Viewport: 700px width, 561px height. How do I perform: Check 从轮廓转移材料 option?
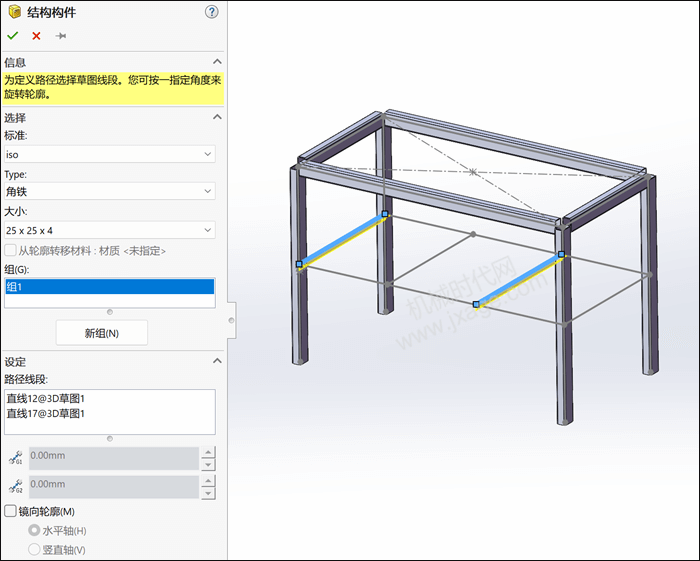tap(10, 250)
